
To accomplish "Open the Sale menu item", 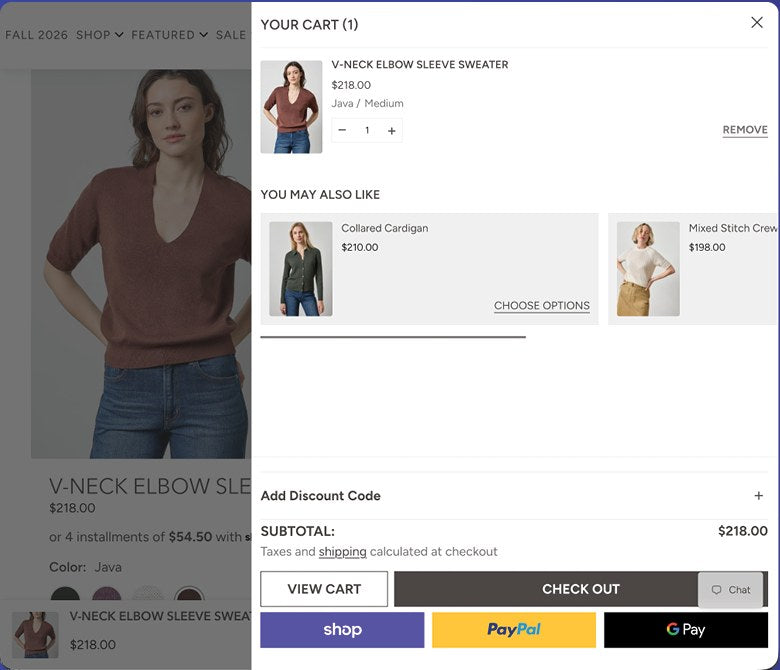I will [x=231, y=35].
